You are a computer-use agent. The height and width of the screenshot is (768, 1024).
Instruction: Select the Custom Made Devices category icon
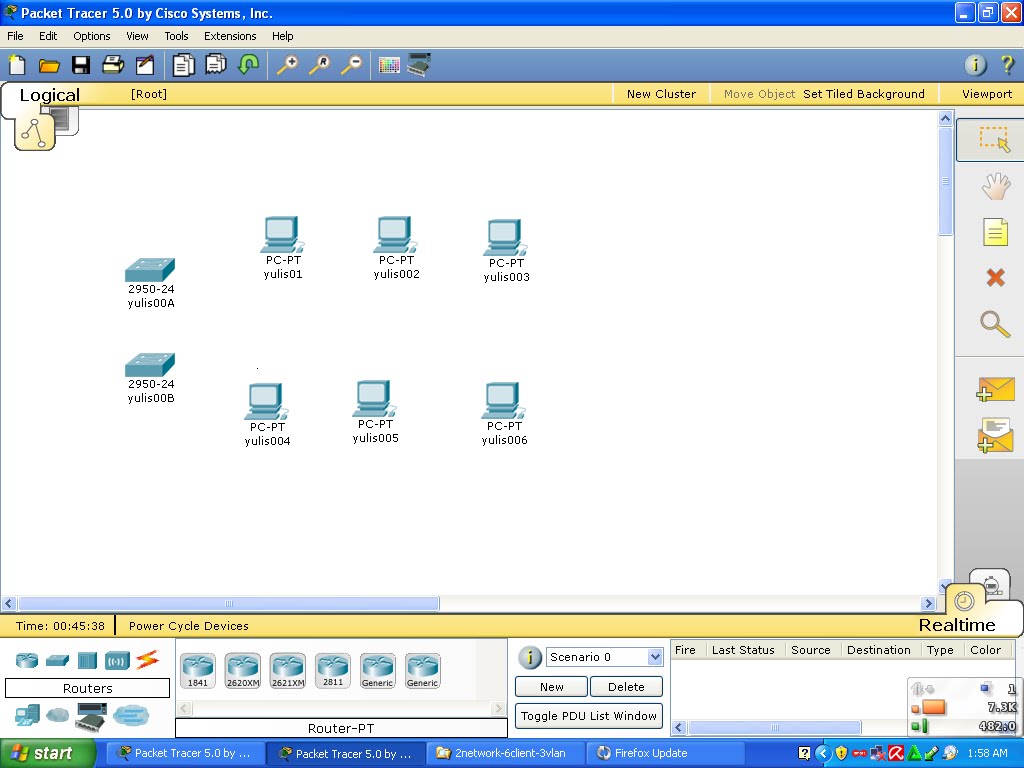pyautogui.click(x=91, y=716)
